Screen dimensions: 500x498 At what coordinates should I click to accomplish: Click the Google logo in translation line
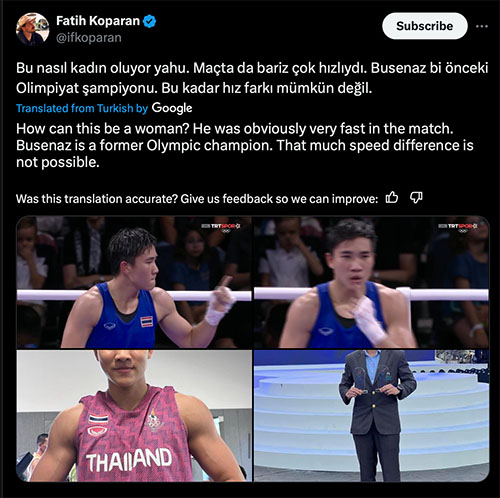(x=172, y=108)
